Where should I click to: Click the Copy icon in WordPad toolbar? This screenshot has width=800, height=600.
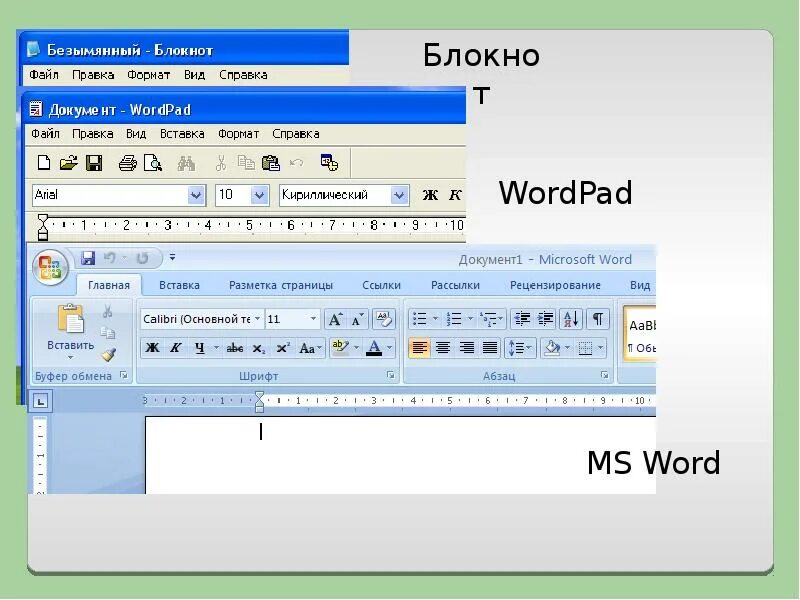pos(246,163)
